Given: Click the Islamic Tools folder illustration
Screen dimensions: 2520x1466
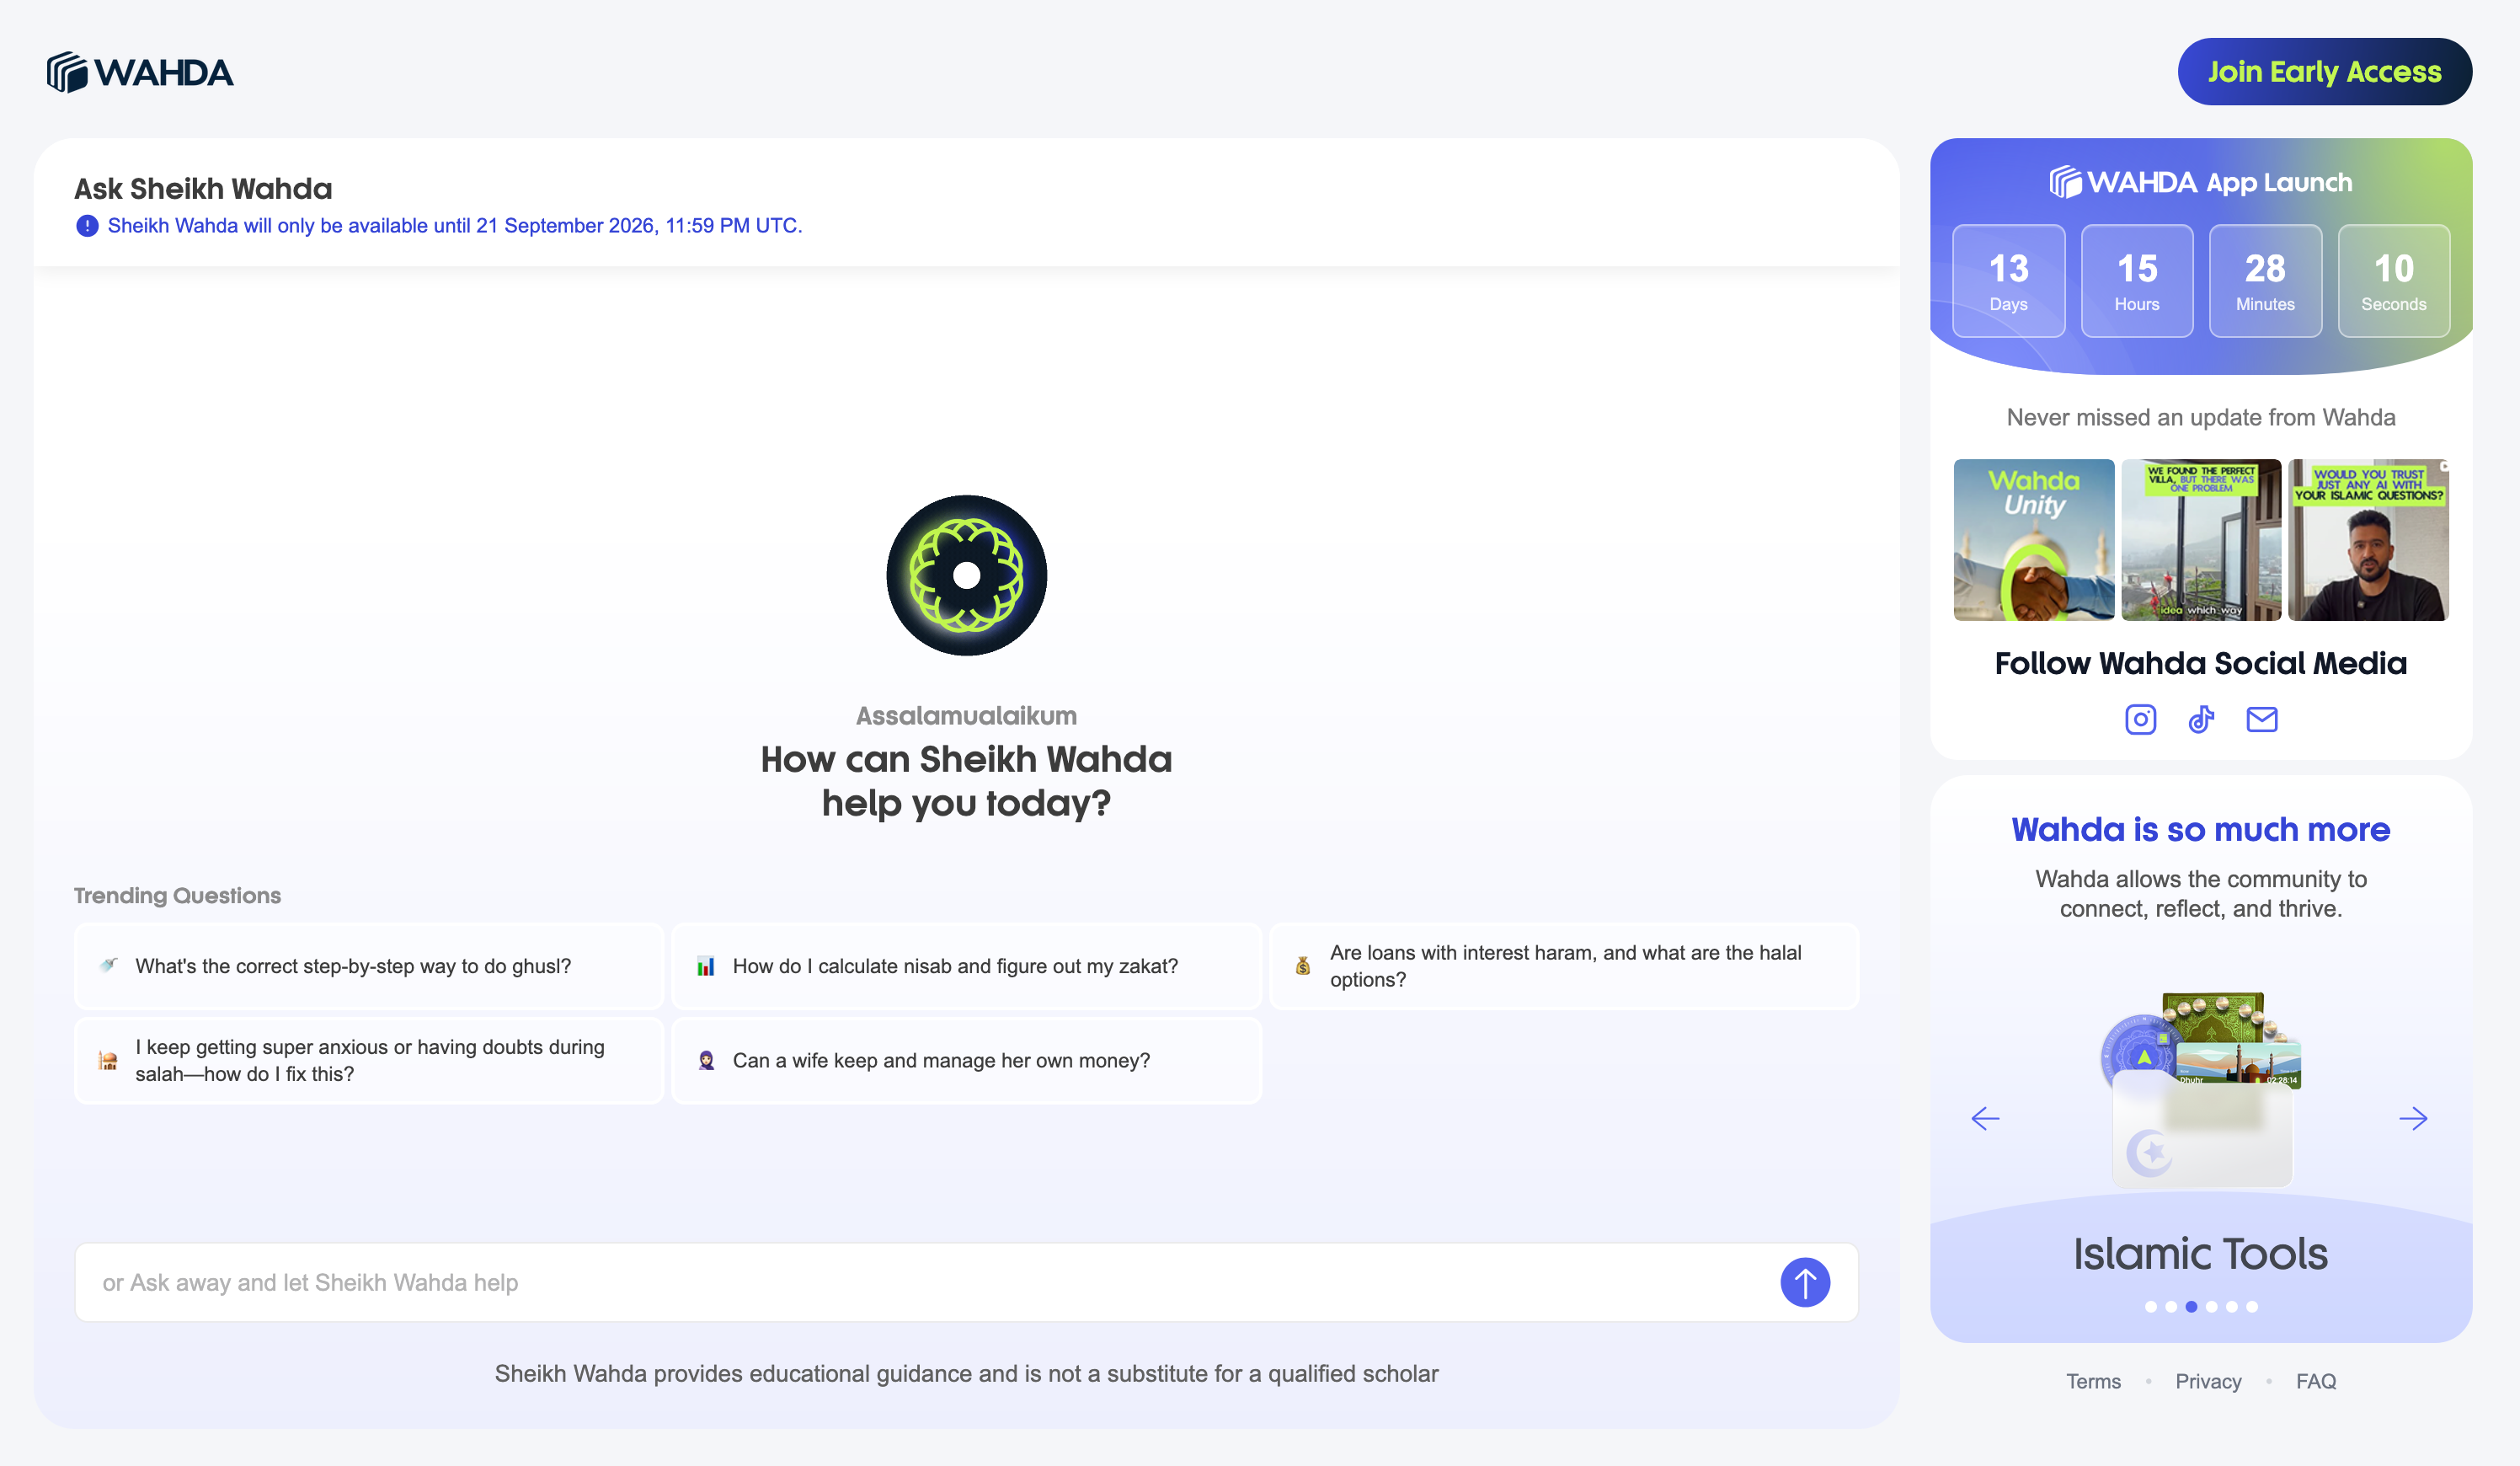Looking at the screenshot, I should pyautogui.click(x=2200, y=1090).
